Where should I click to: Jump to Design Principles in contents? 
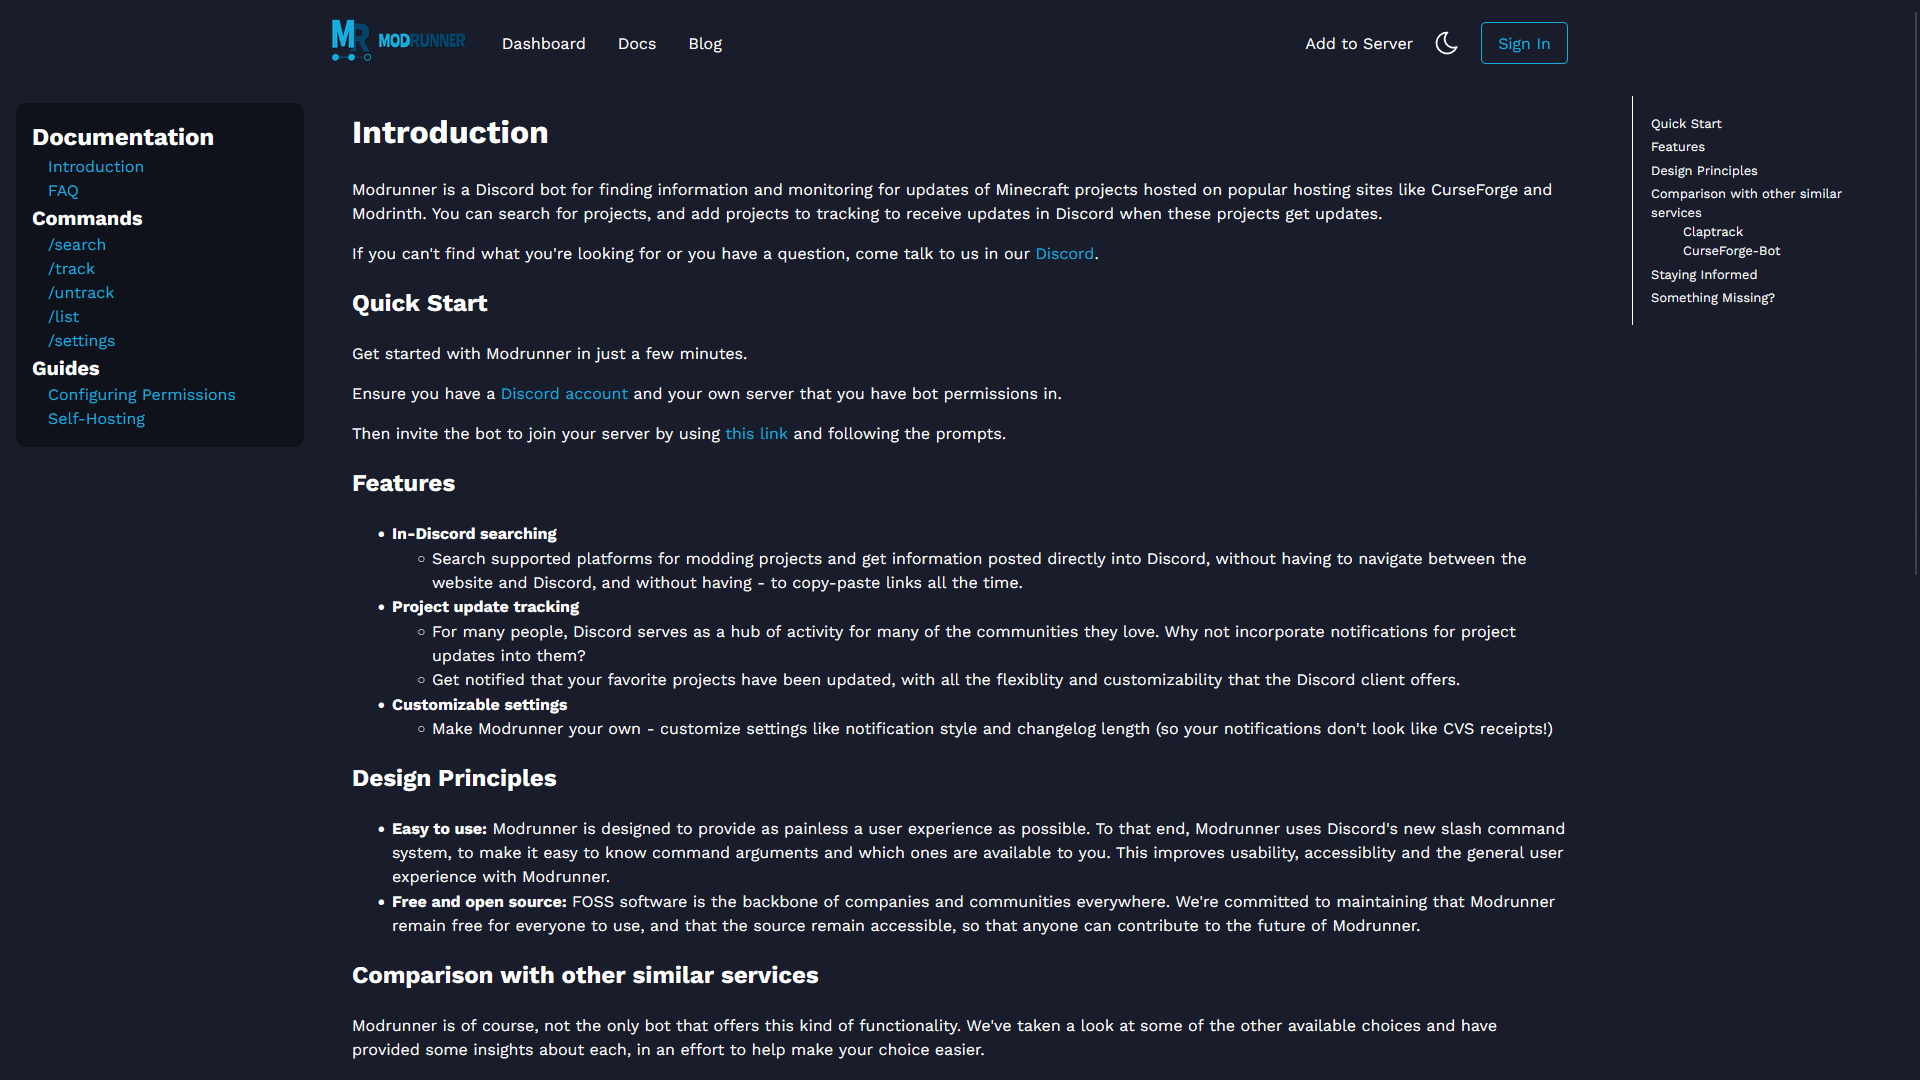[1703, 171]
